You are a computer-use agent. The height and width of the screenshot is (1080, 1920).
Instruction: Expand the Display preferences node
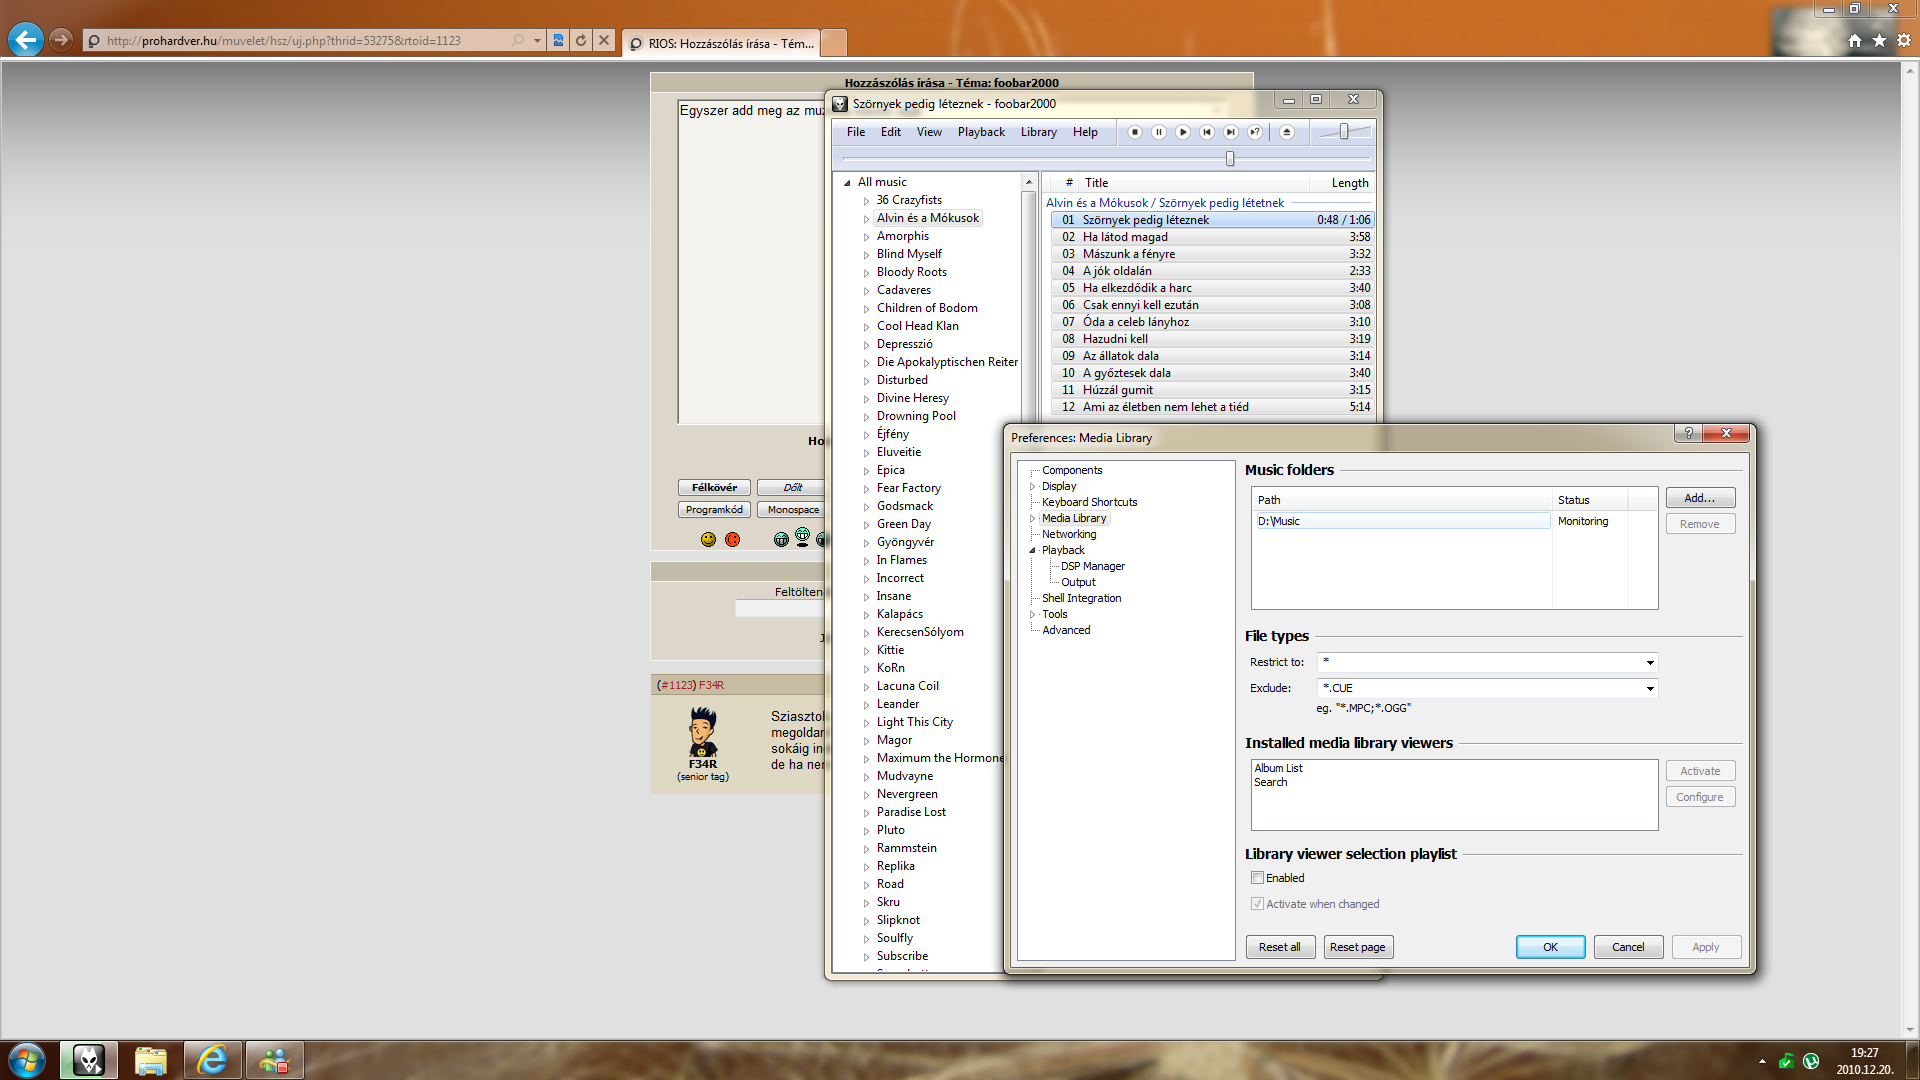pyautogui.click(x=1033, y=487)
